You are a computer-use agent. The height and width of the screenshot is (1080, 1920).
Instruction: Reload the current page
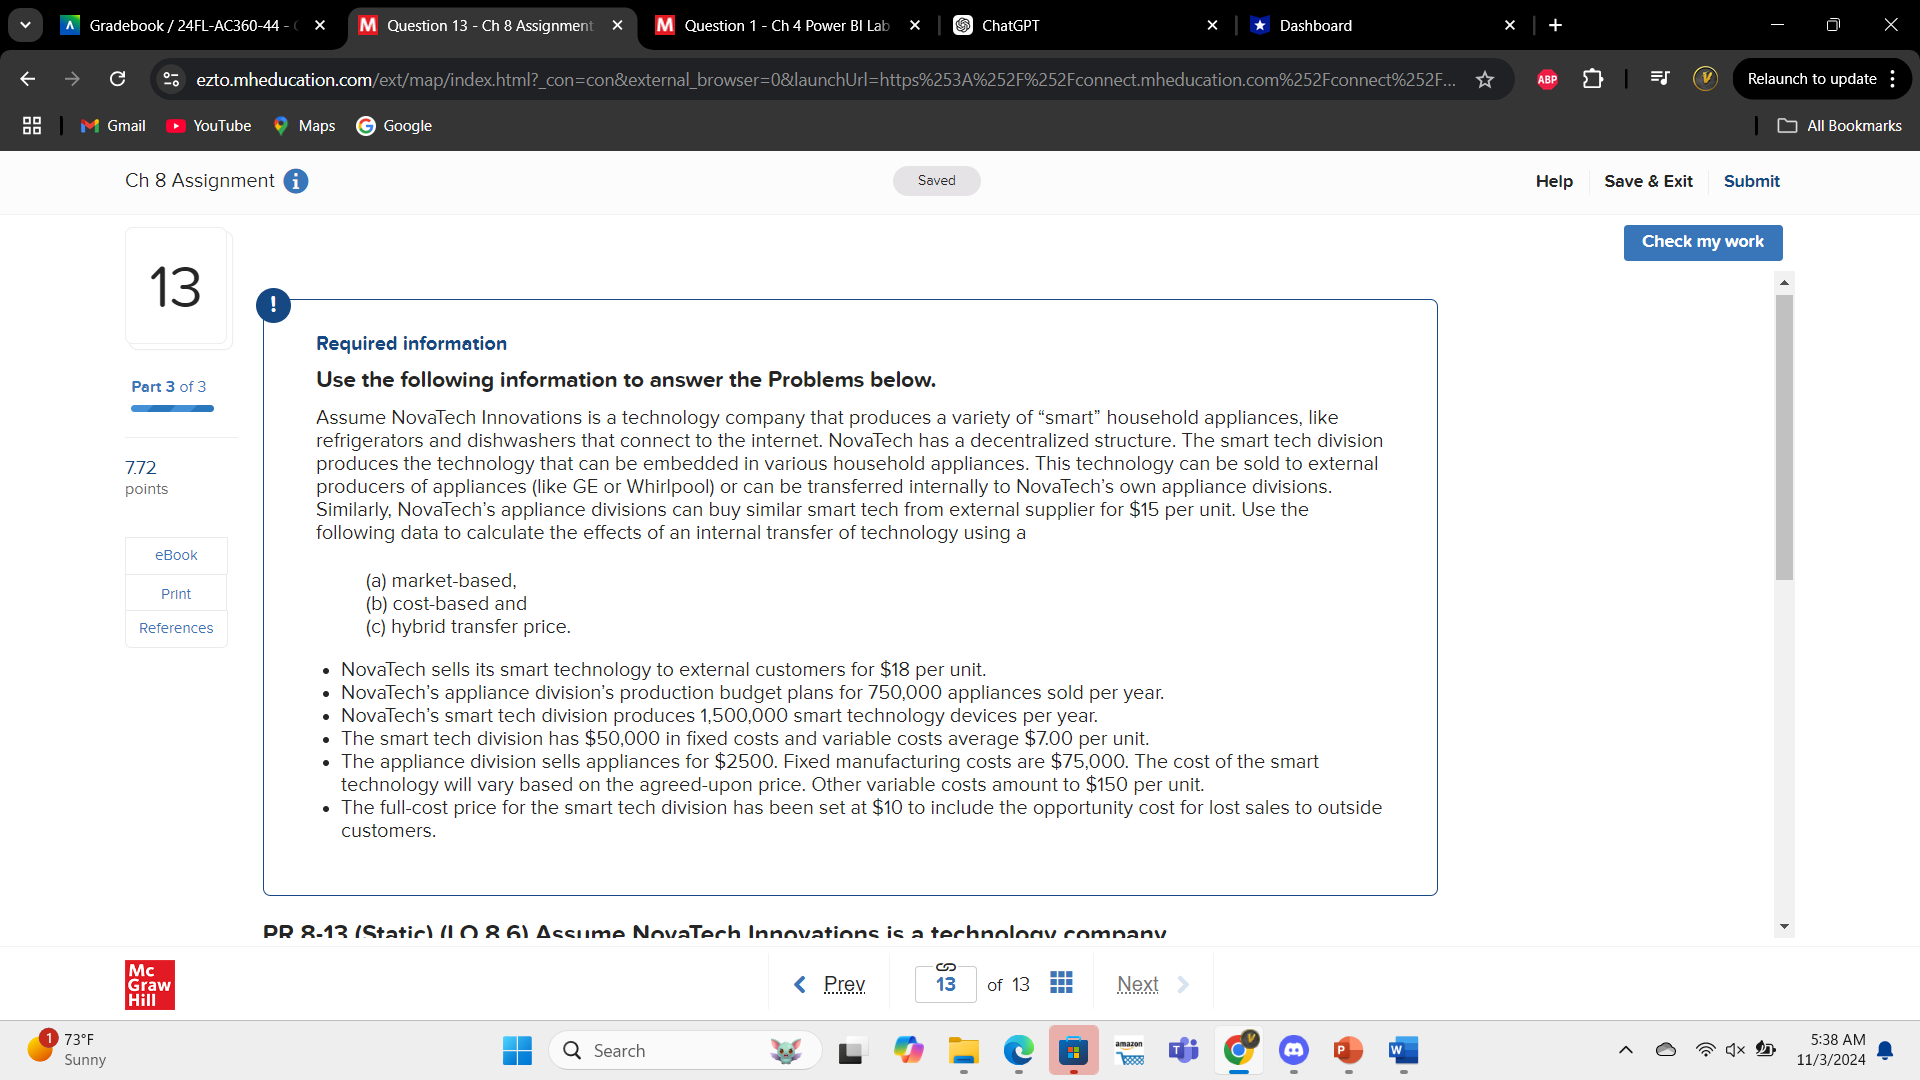117,79
